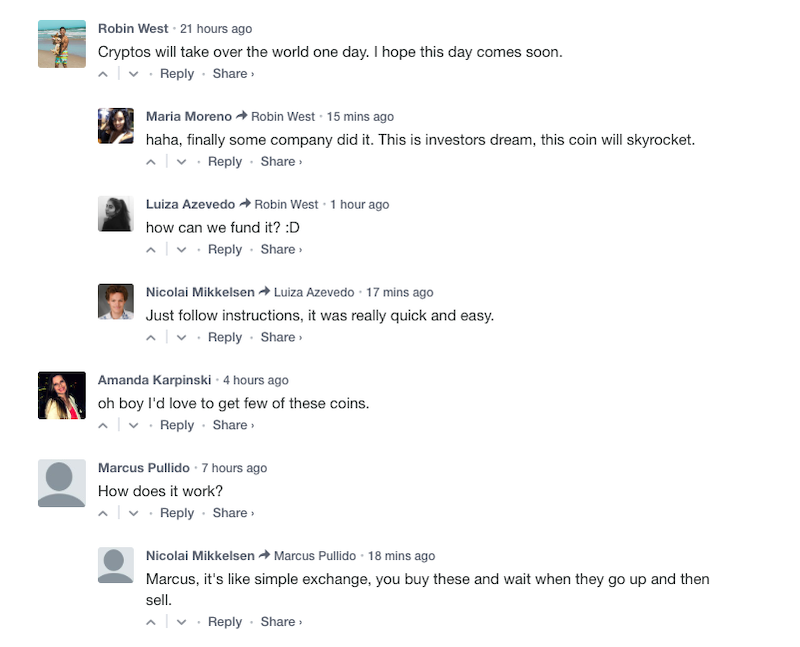
Task: Upvote Maria Moreno's reply
Action: tap(151, 162)
